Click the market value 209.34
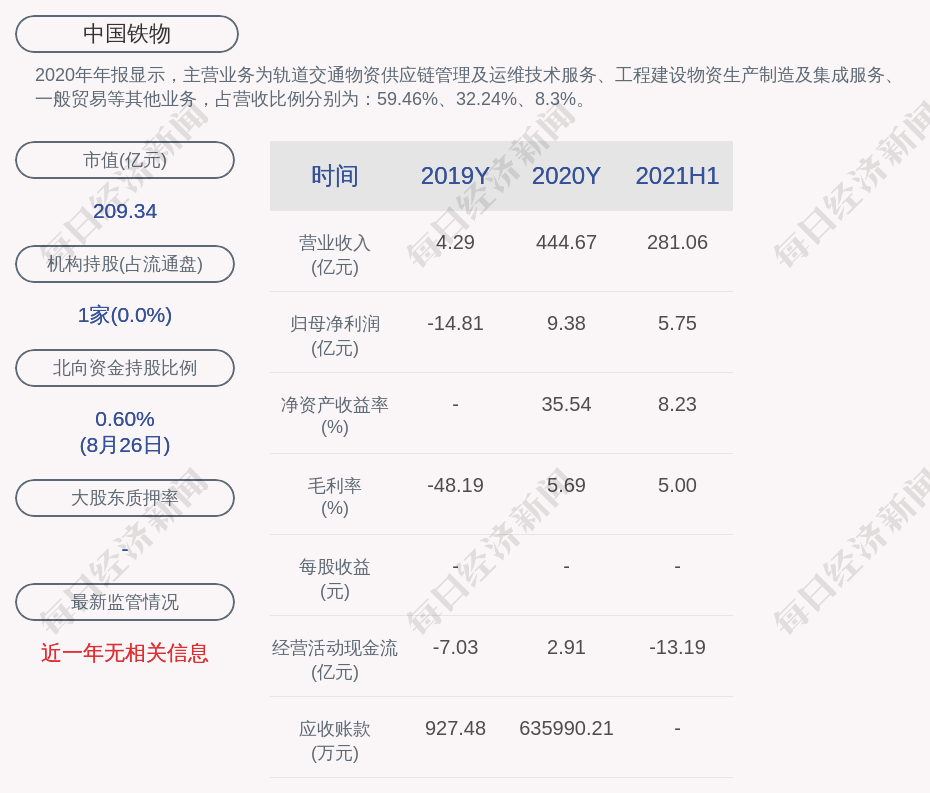Image resolution: width=930 pixels, height=793 pixels. point(125,211)
